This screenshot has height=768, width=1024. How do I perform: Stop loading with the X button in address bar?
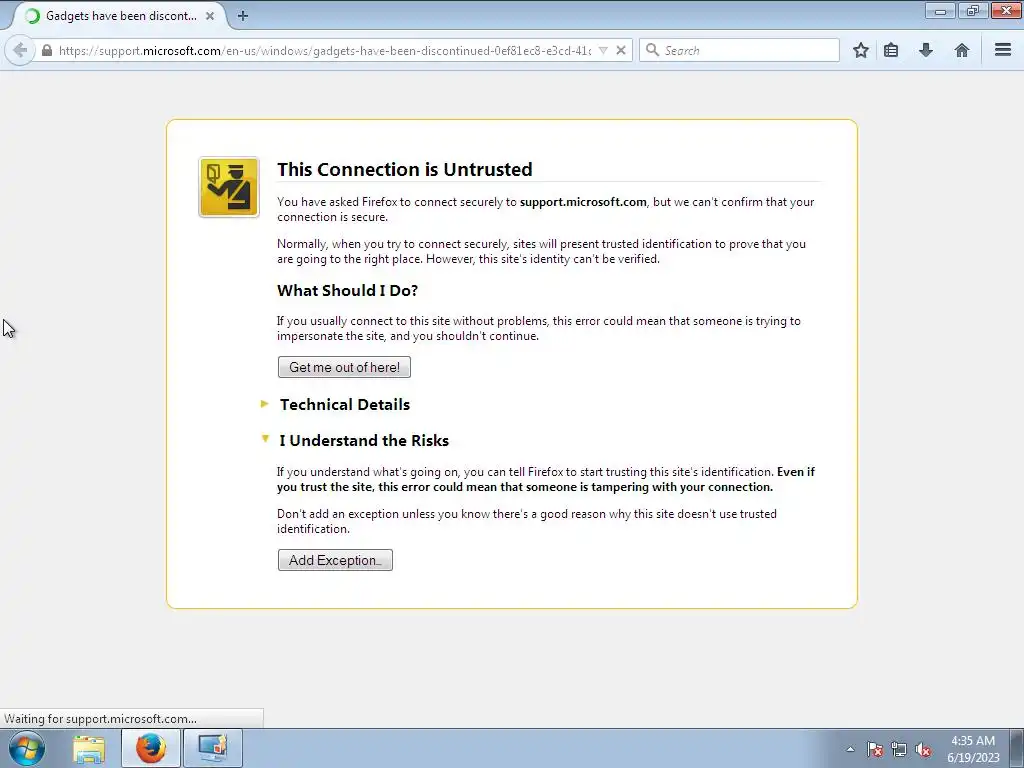[x=621, y=50]
